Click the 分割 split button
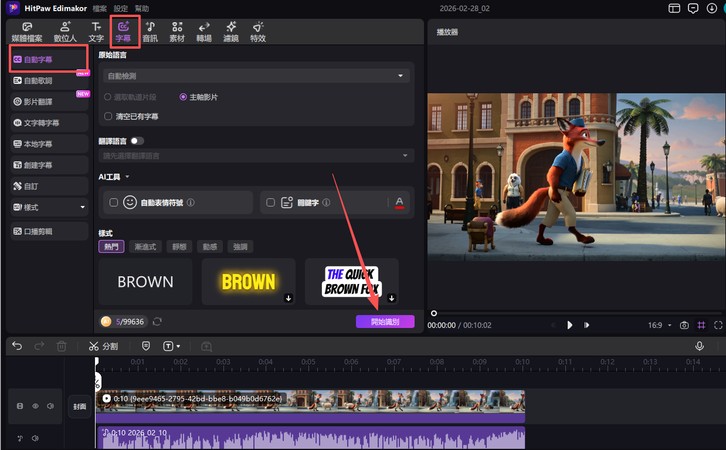This screenshot has width=726, height=450. pos(103,346)
